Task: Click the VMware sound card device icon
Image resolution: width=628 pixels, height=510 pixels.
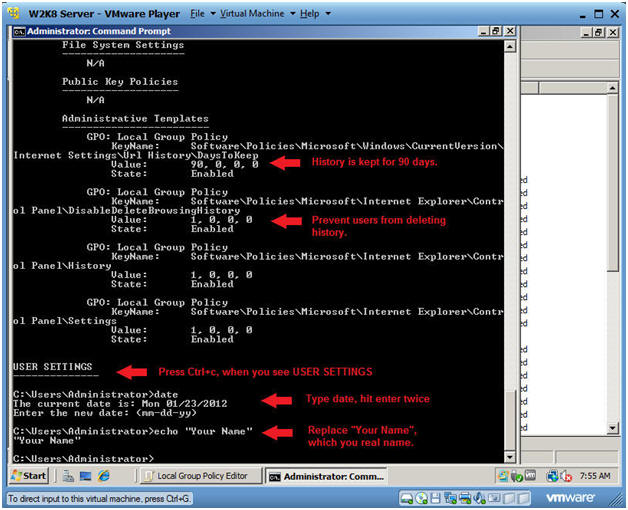Action: 479,498
